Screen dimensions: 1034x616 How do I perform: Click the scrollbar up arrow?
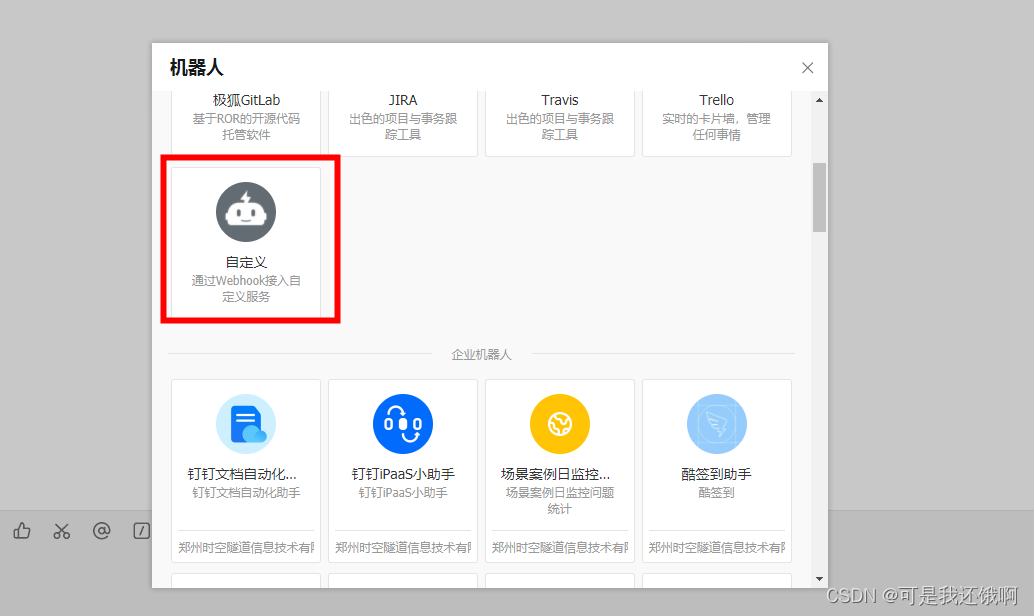point(819,100)
